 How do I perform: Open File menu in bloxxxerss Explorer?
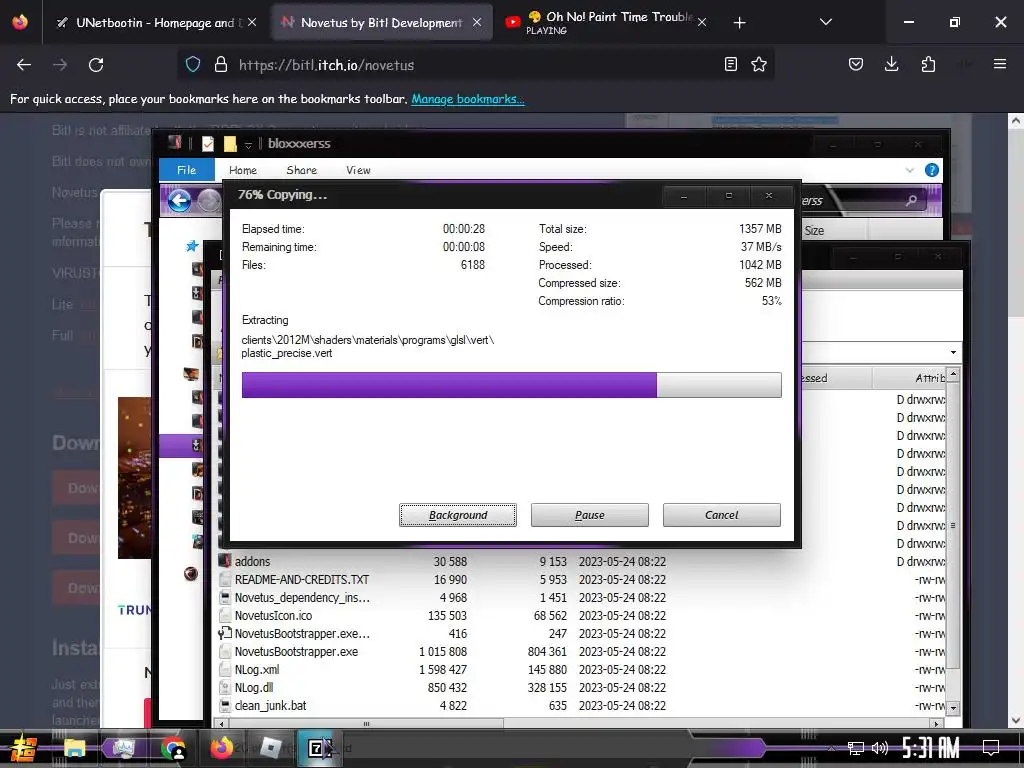coord(187,170)
